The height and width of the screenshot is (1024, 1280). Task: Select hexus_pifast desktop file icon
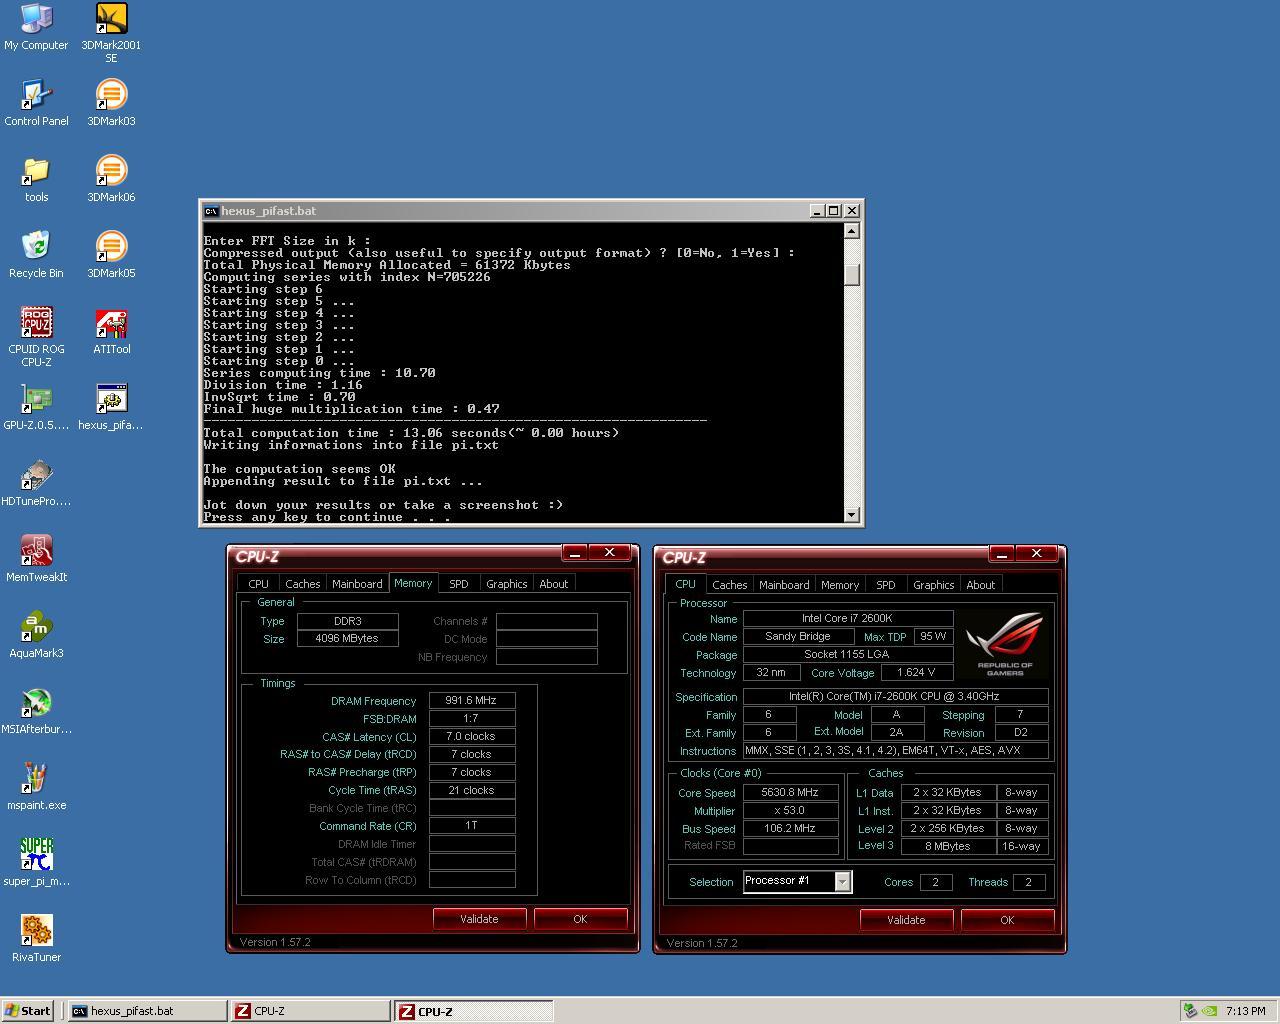(x=111, y=407)
